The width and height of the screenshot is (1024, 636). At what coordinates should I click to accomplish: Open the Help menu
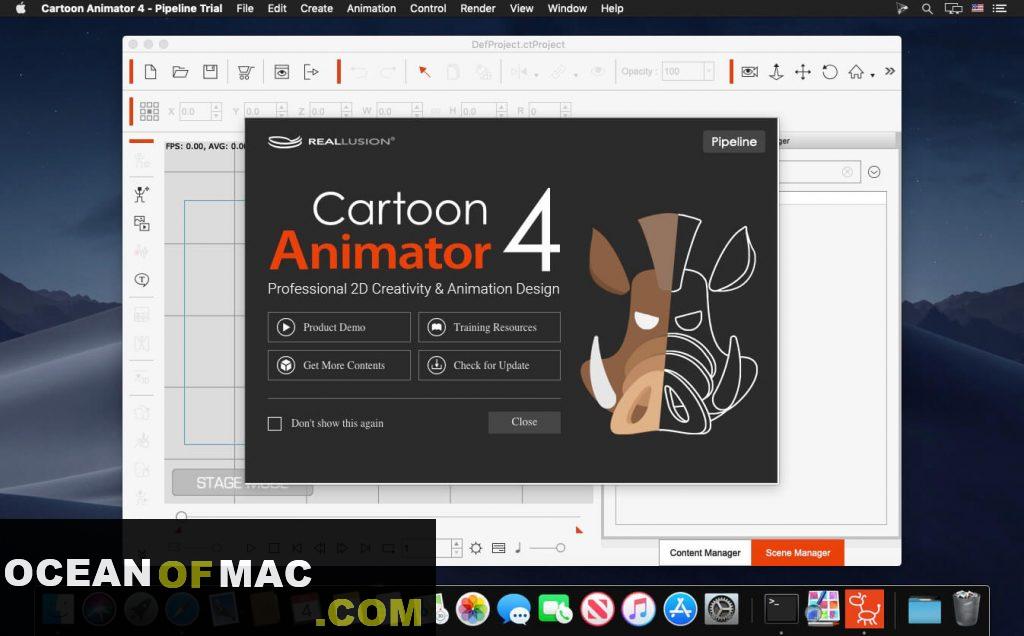pyautogui.click(x=612, y=8)
